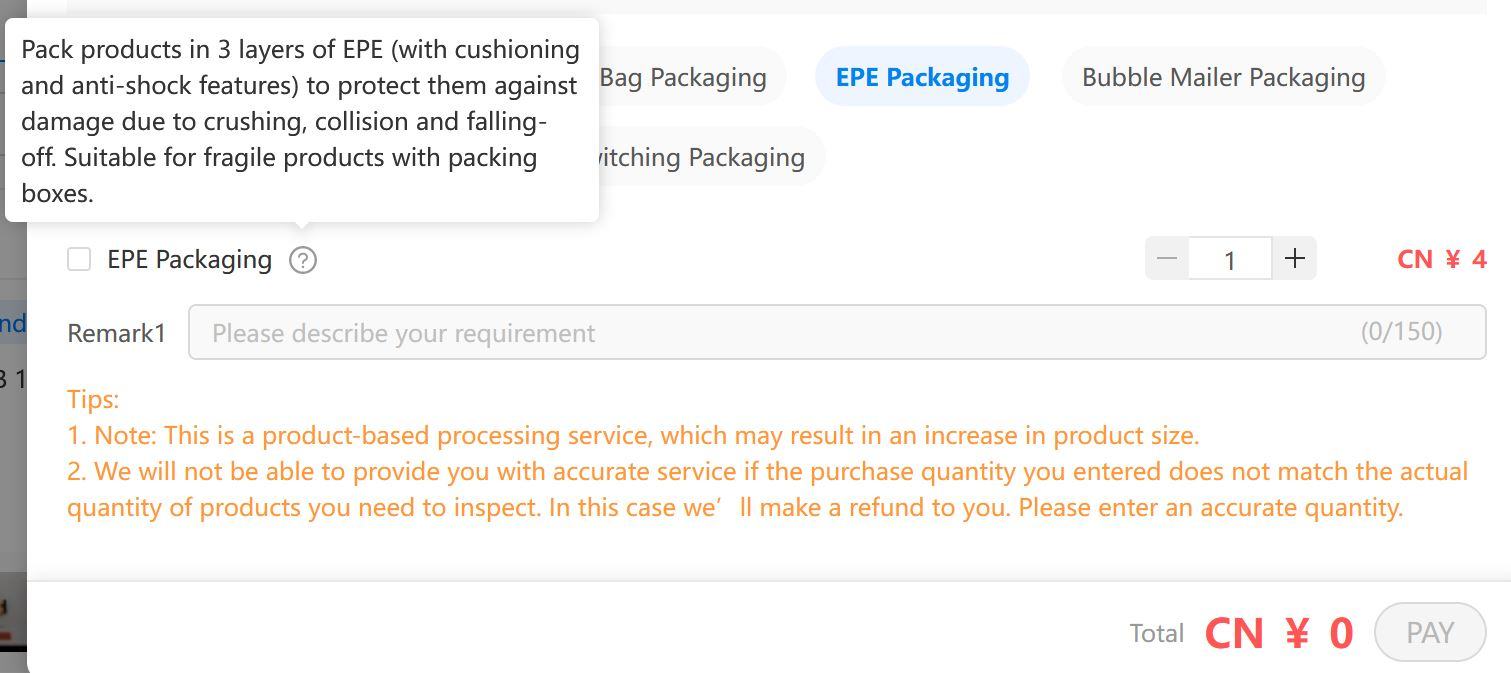Viewport: 1511px width, 673px height.
Task: Increase quantity with the plus button
Action: click(1294, 259)
